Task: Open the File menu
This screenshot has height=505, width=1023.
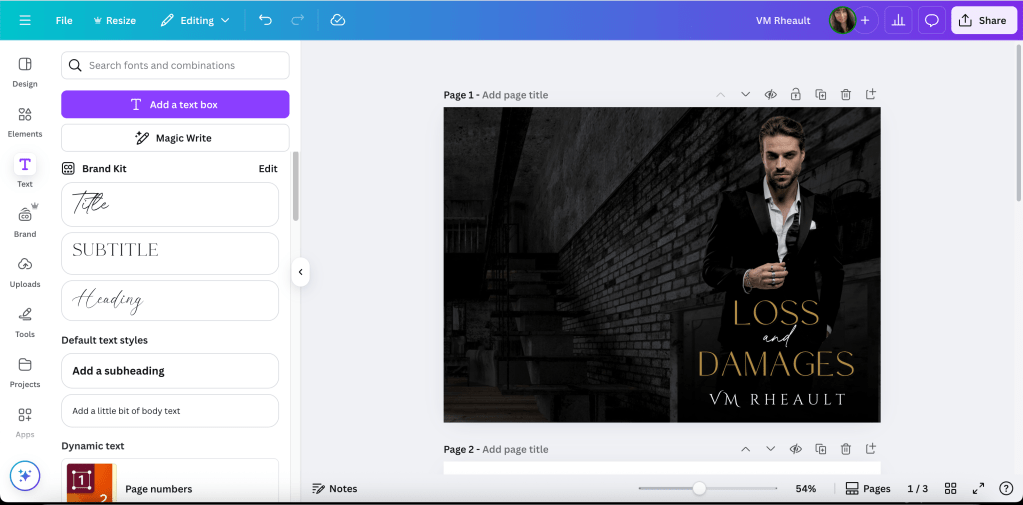Action: click(x=64, y=20)
